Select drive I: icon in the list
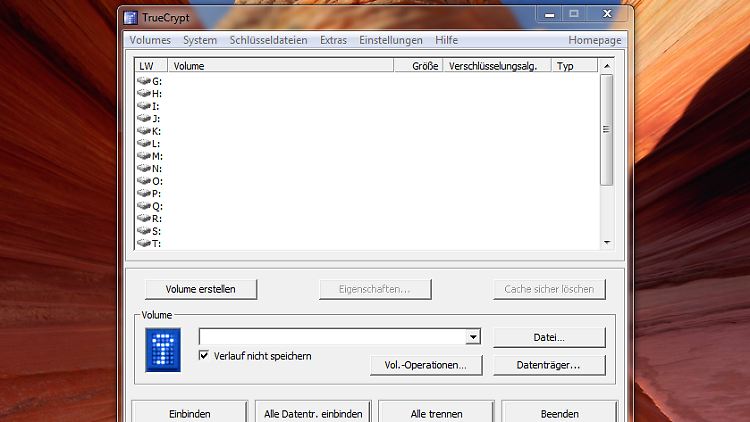 point(144,106)
